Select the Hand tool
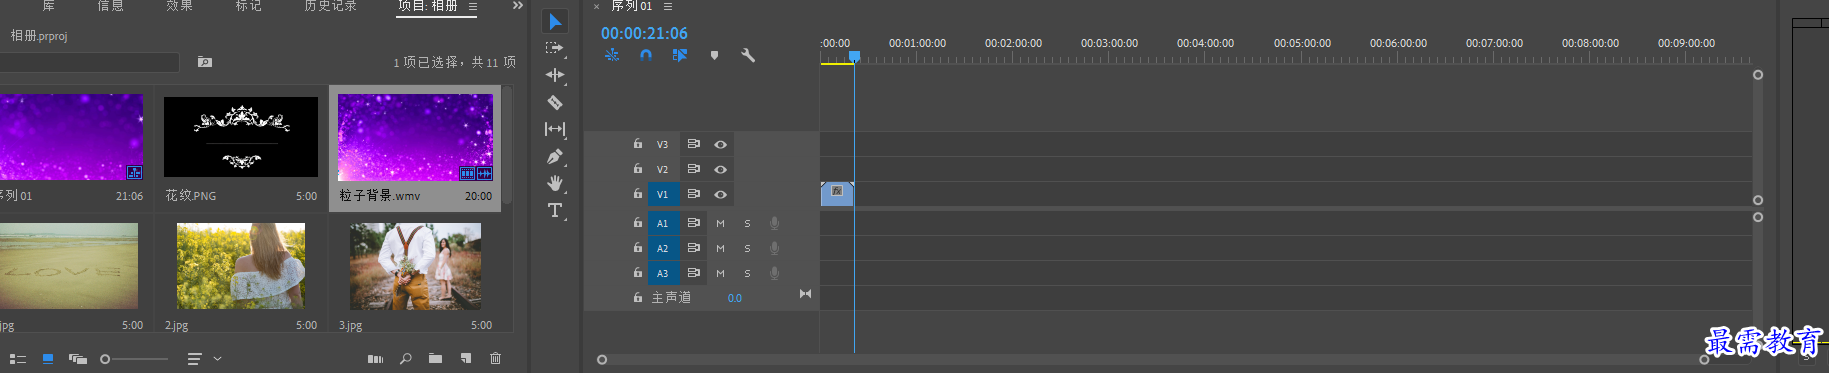This screenshot has width=1829, height=373. pos(555,183)
